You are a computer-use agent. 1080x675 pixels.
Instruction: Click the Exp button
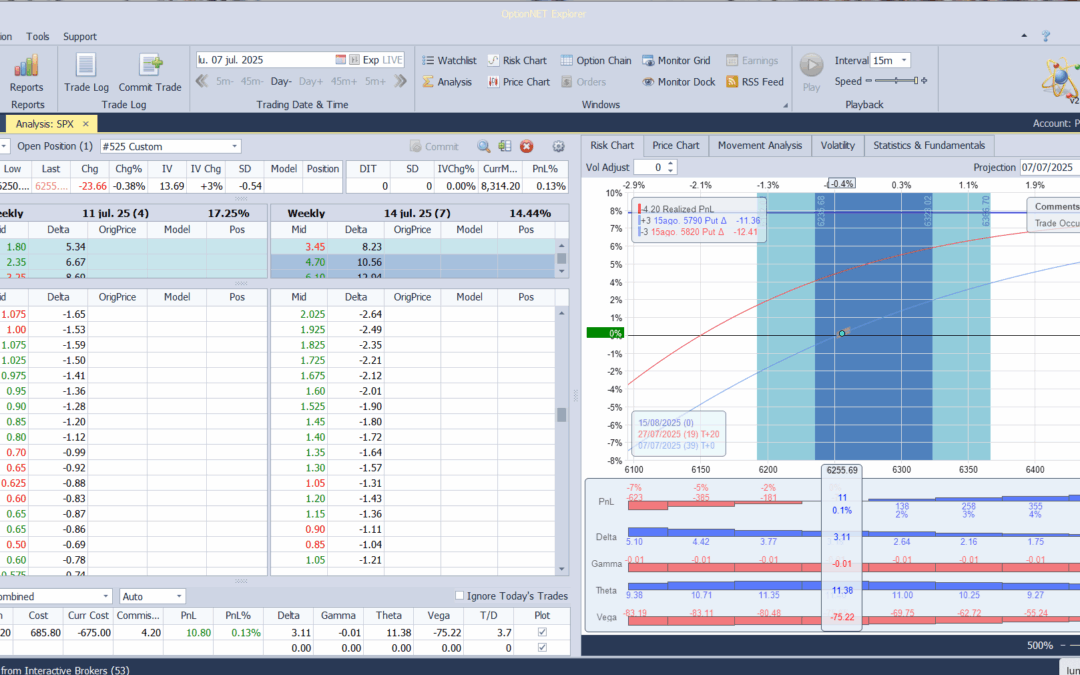(371, 60)
